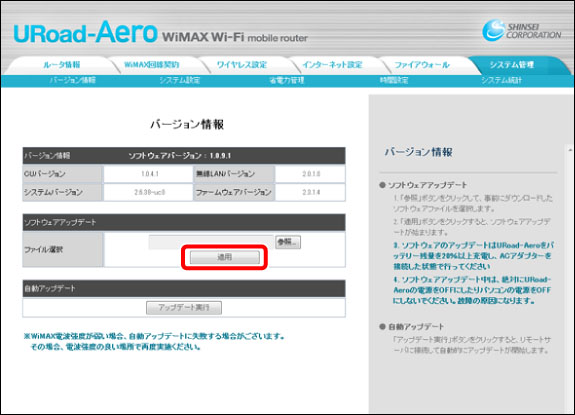This screenshot has height=415, width=575.
Task: Open the ワイヤレス設定 tab
Action: 242,65
